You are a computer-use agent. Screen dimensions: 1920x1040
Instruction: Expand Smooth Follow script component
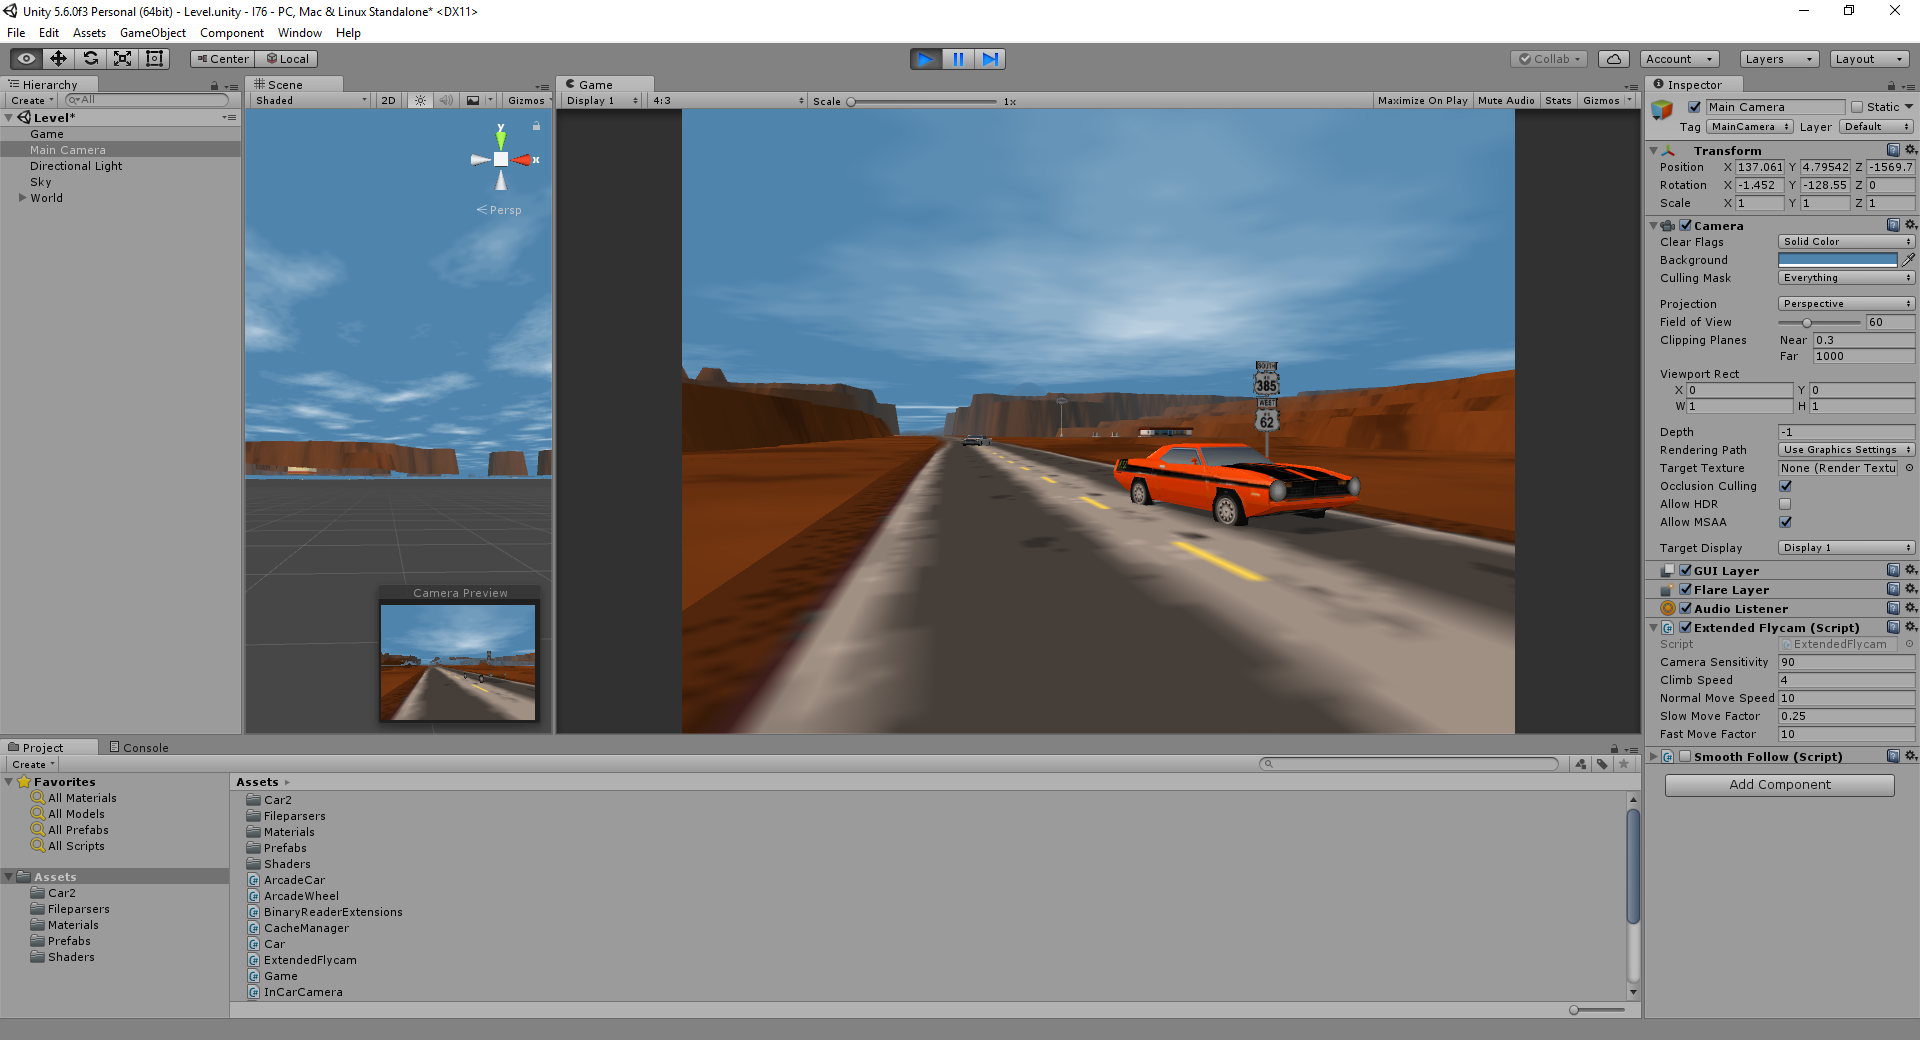1653,756
